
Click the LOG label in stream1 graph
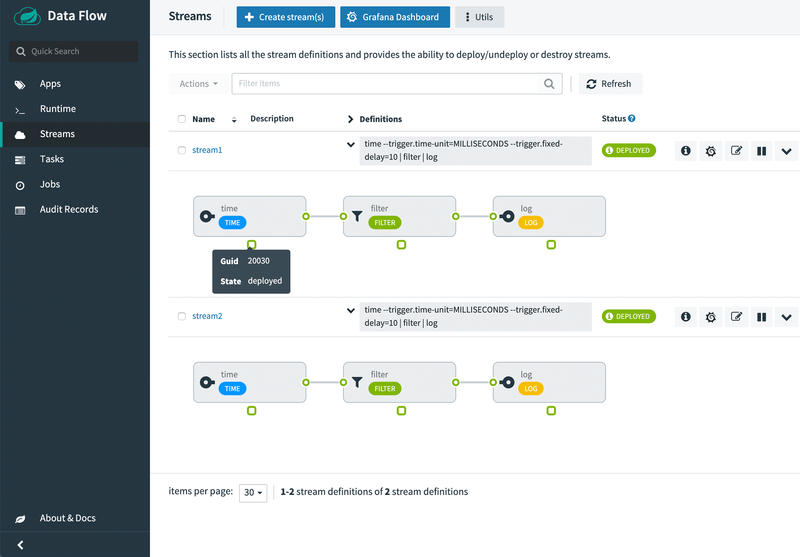(531, 222)
